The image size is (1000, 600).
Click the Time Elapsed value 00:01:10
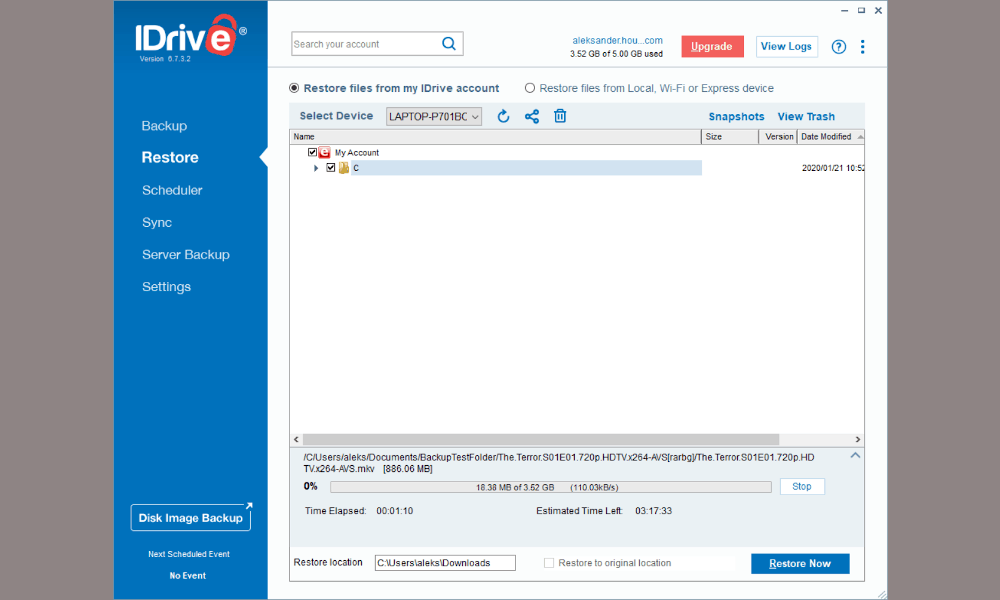click(394, 511)
